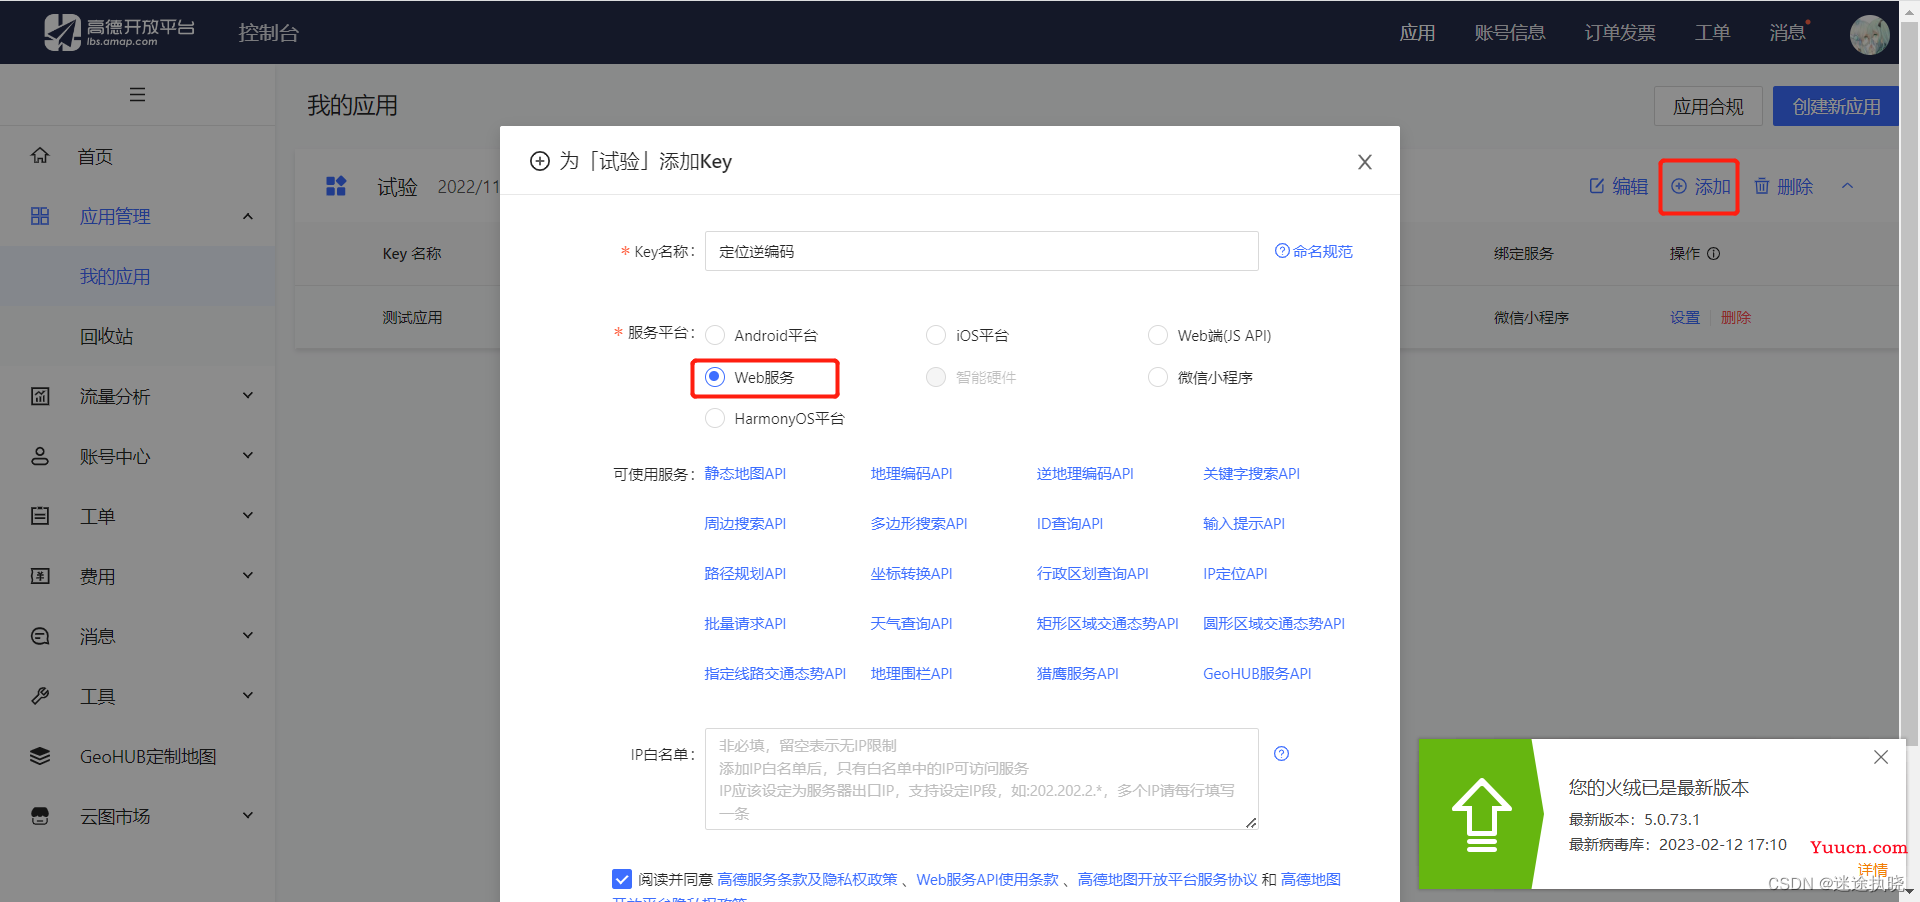Click the Amap open platform logo
The width and height of the screenshot is (1920, 902).
coord(120,32)
